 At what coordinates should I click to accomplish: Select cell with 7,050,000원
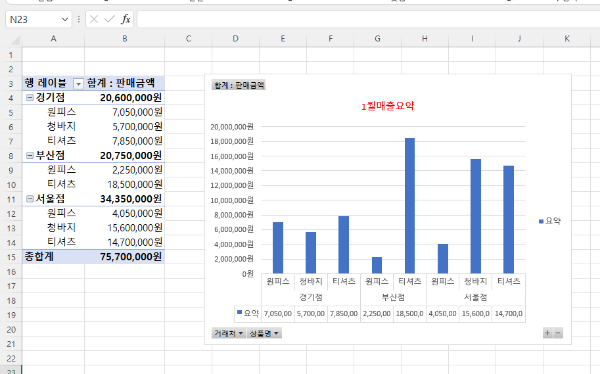click(125, 112)
